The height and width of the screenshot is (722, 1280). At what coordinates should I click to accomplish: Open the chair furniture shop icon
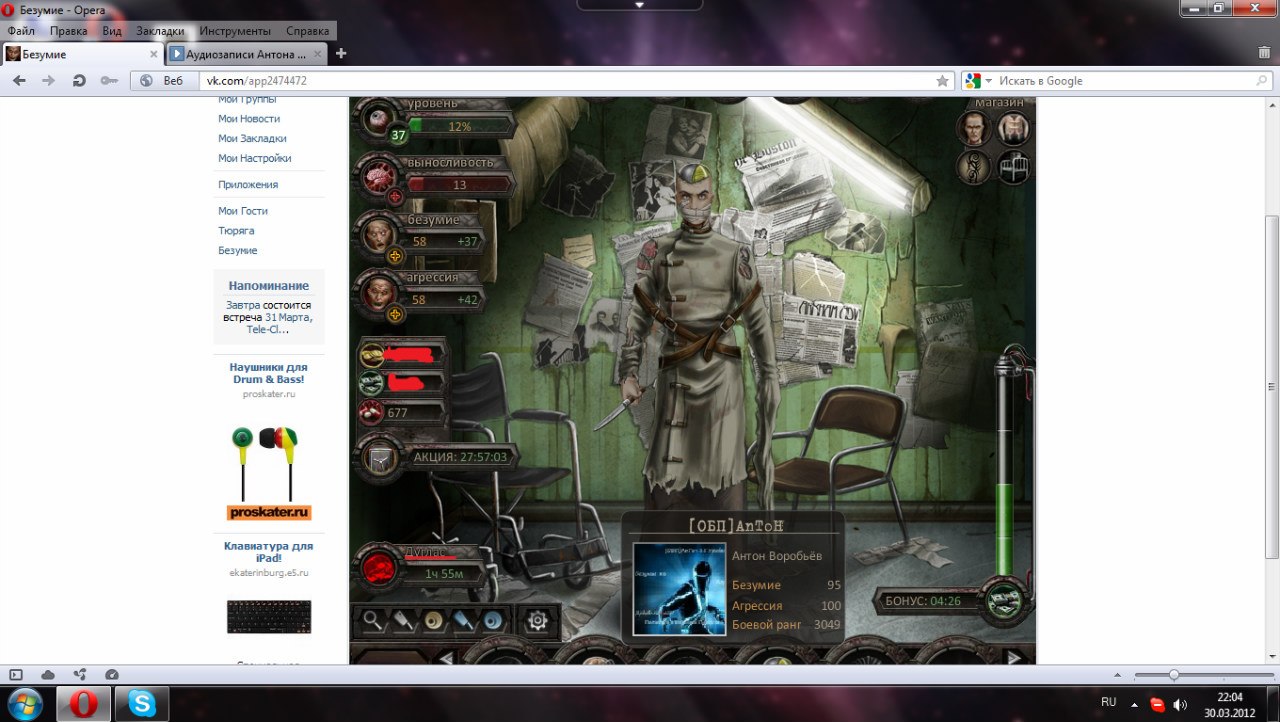pyautogui.click(x=1013, y=167)
